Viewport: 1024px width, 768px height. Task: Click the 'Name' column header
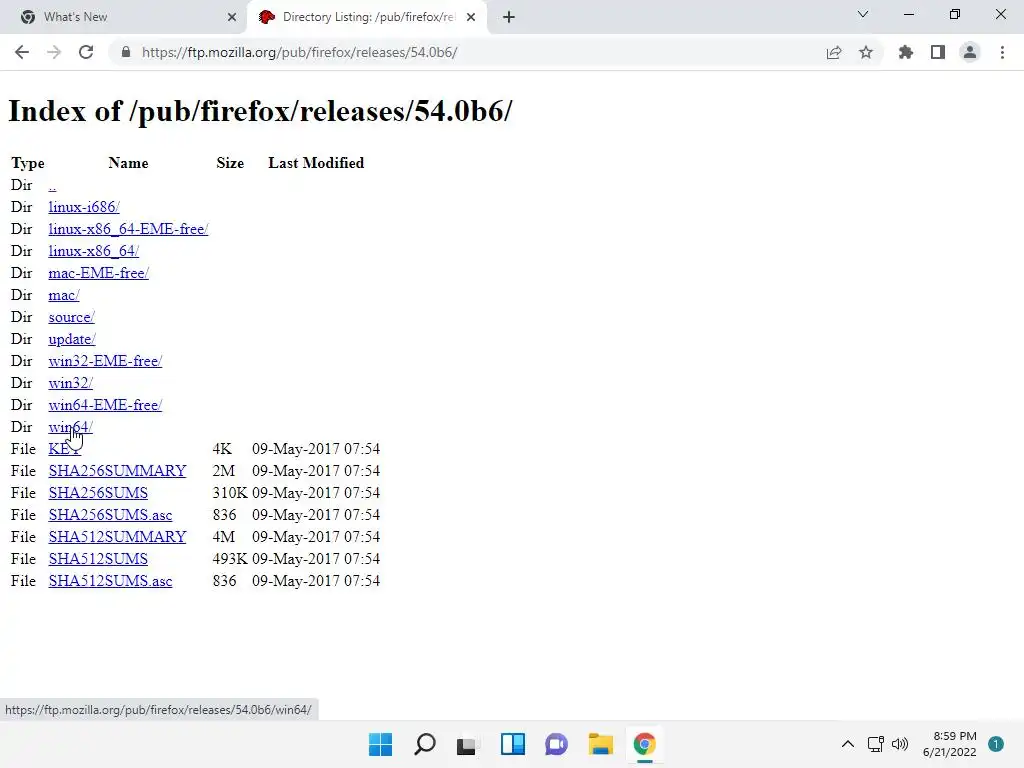click(128, 163)
